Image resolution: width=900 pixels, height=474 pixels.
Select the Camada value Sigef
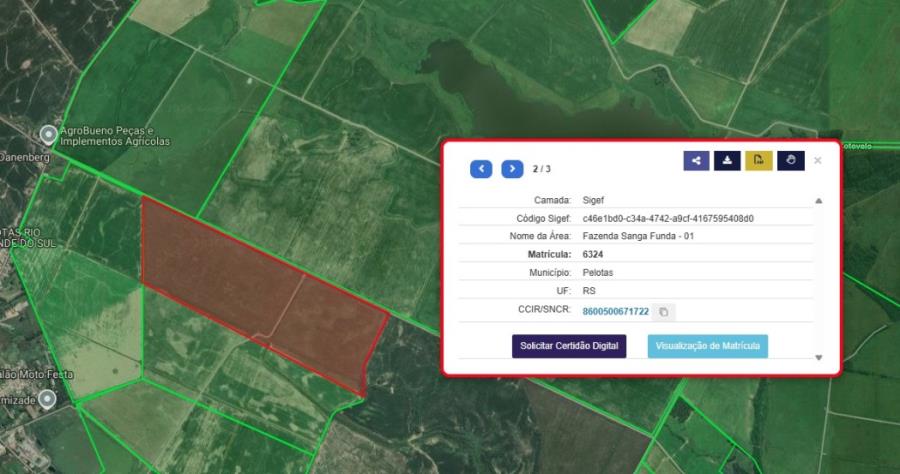pos(593,200)
